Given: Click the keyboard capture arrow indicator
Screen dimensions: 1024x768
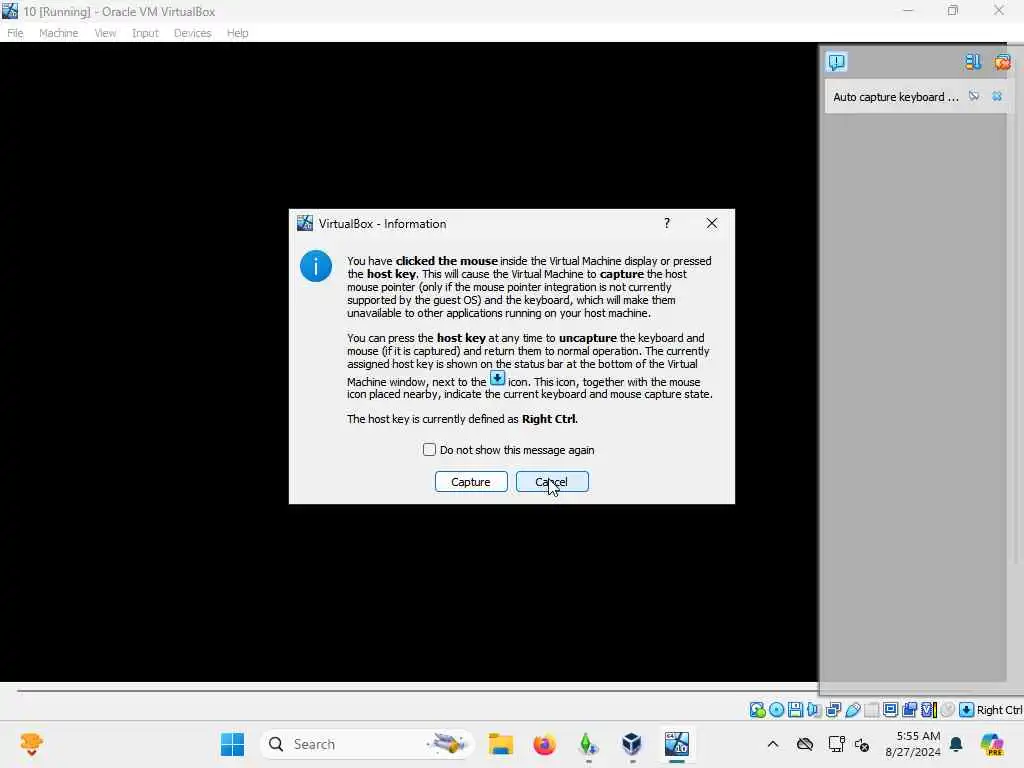Looking at the screenshot, I should click(x=967, y=710).
